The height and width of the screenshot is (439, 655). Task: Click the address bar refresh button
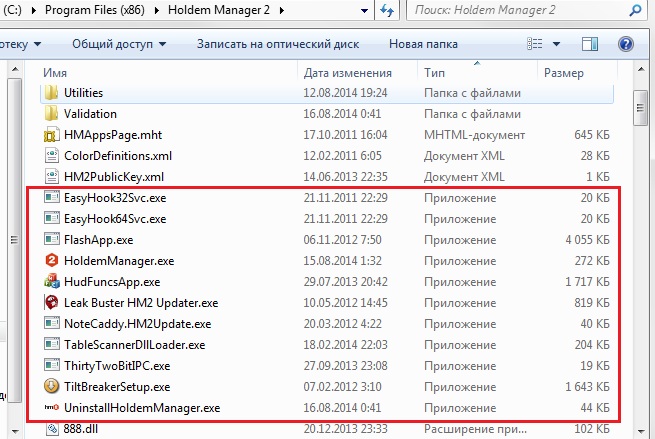click(x=387, y=10)
